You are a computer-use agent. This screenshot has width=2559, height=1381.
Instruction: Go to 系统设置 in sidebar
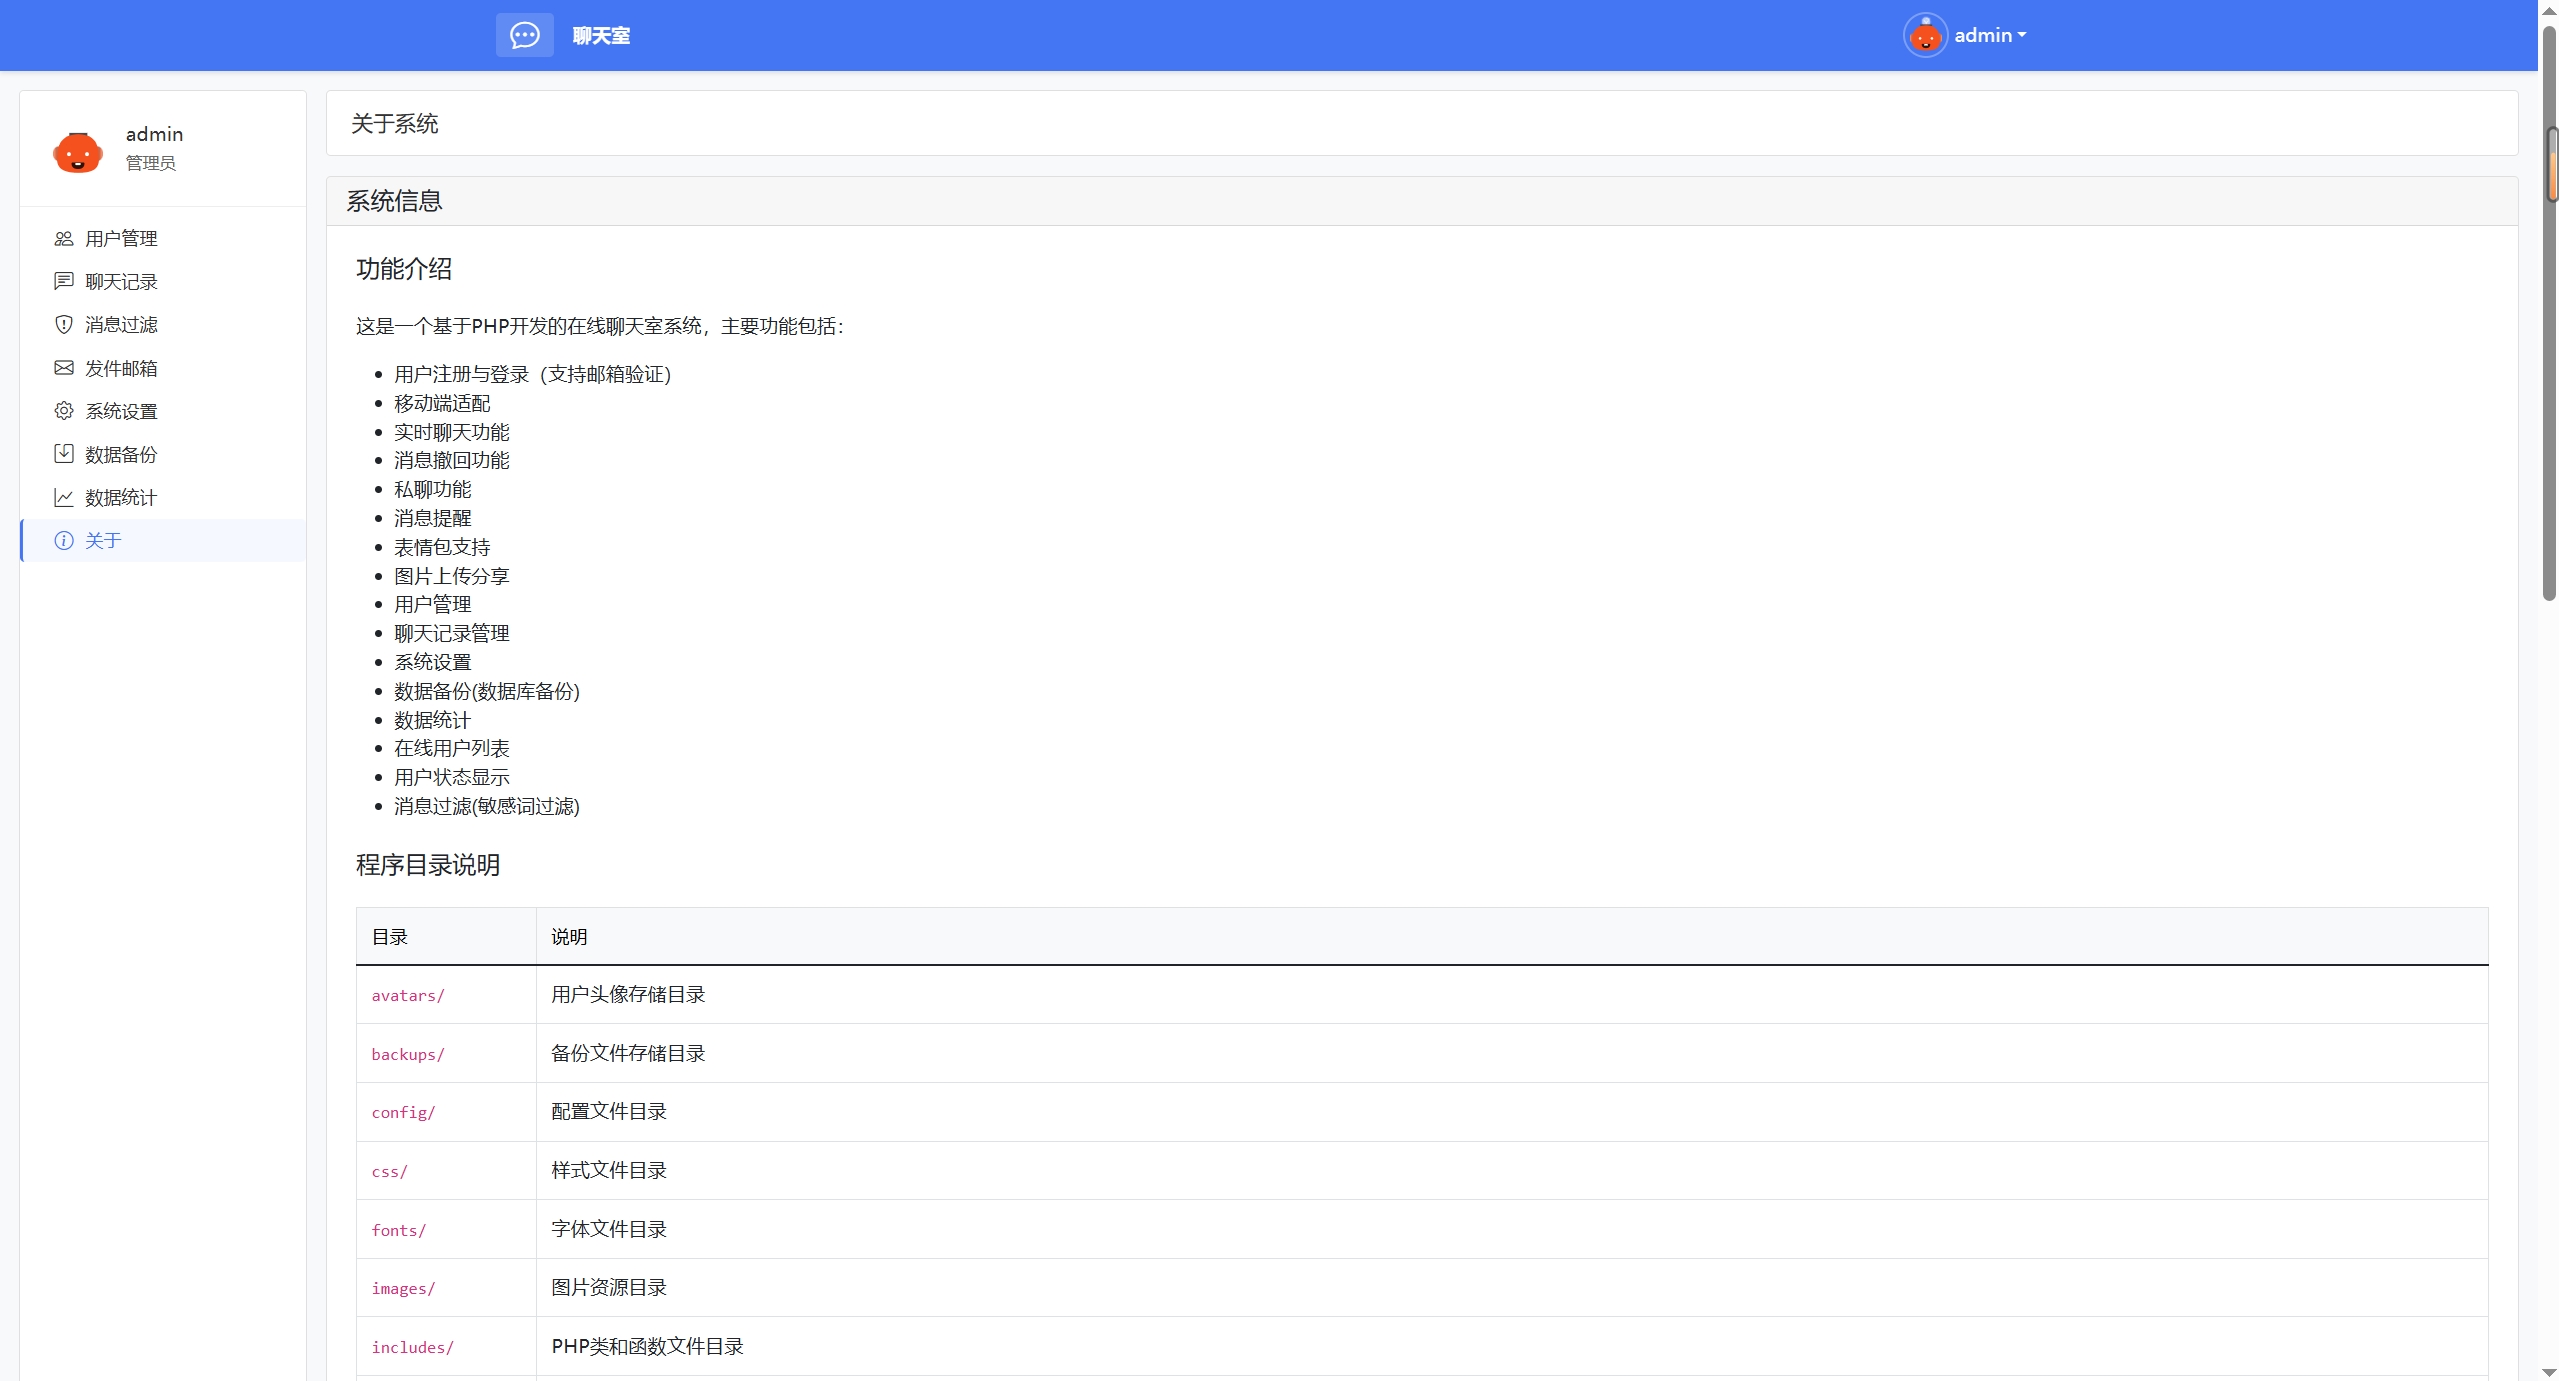[121, 411]
